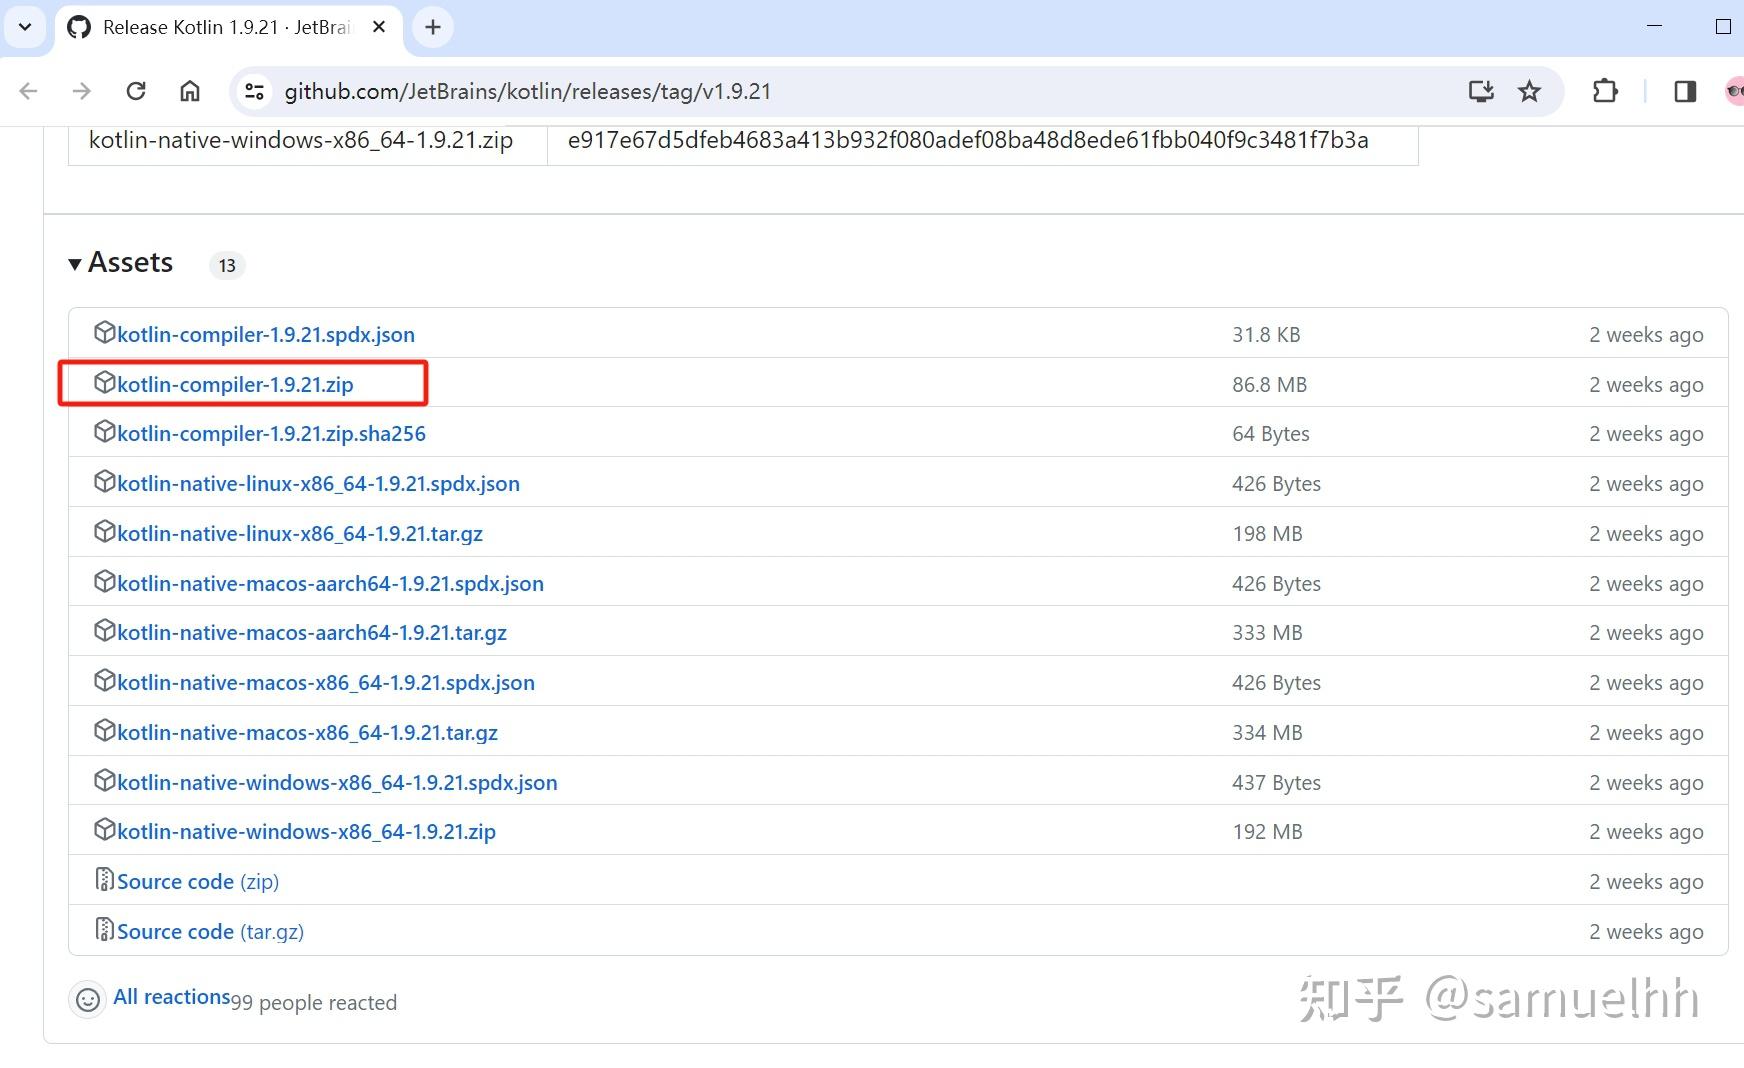Click the install page icon in address bar
Screen dimensions: 1744x1068
(x=1480, y=91)
